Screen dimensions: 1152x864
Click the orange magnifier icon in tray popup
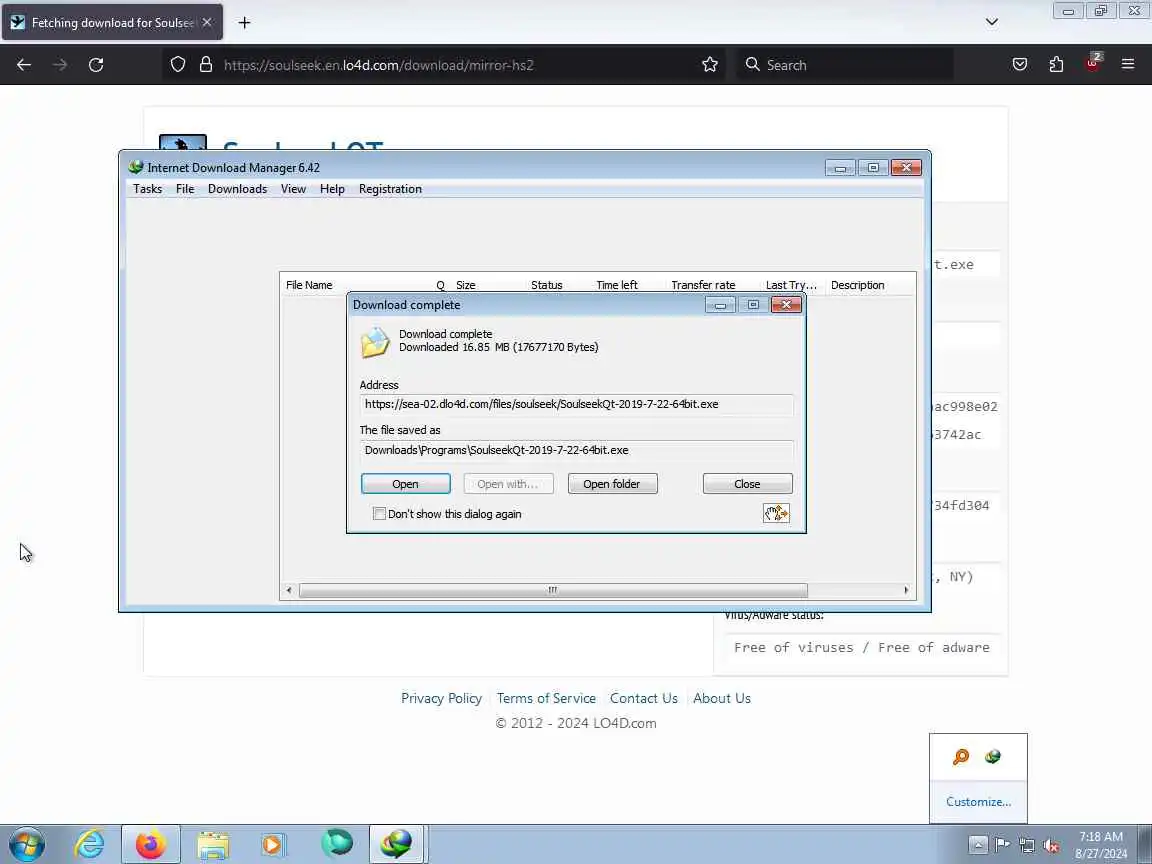pos(961,757)
